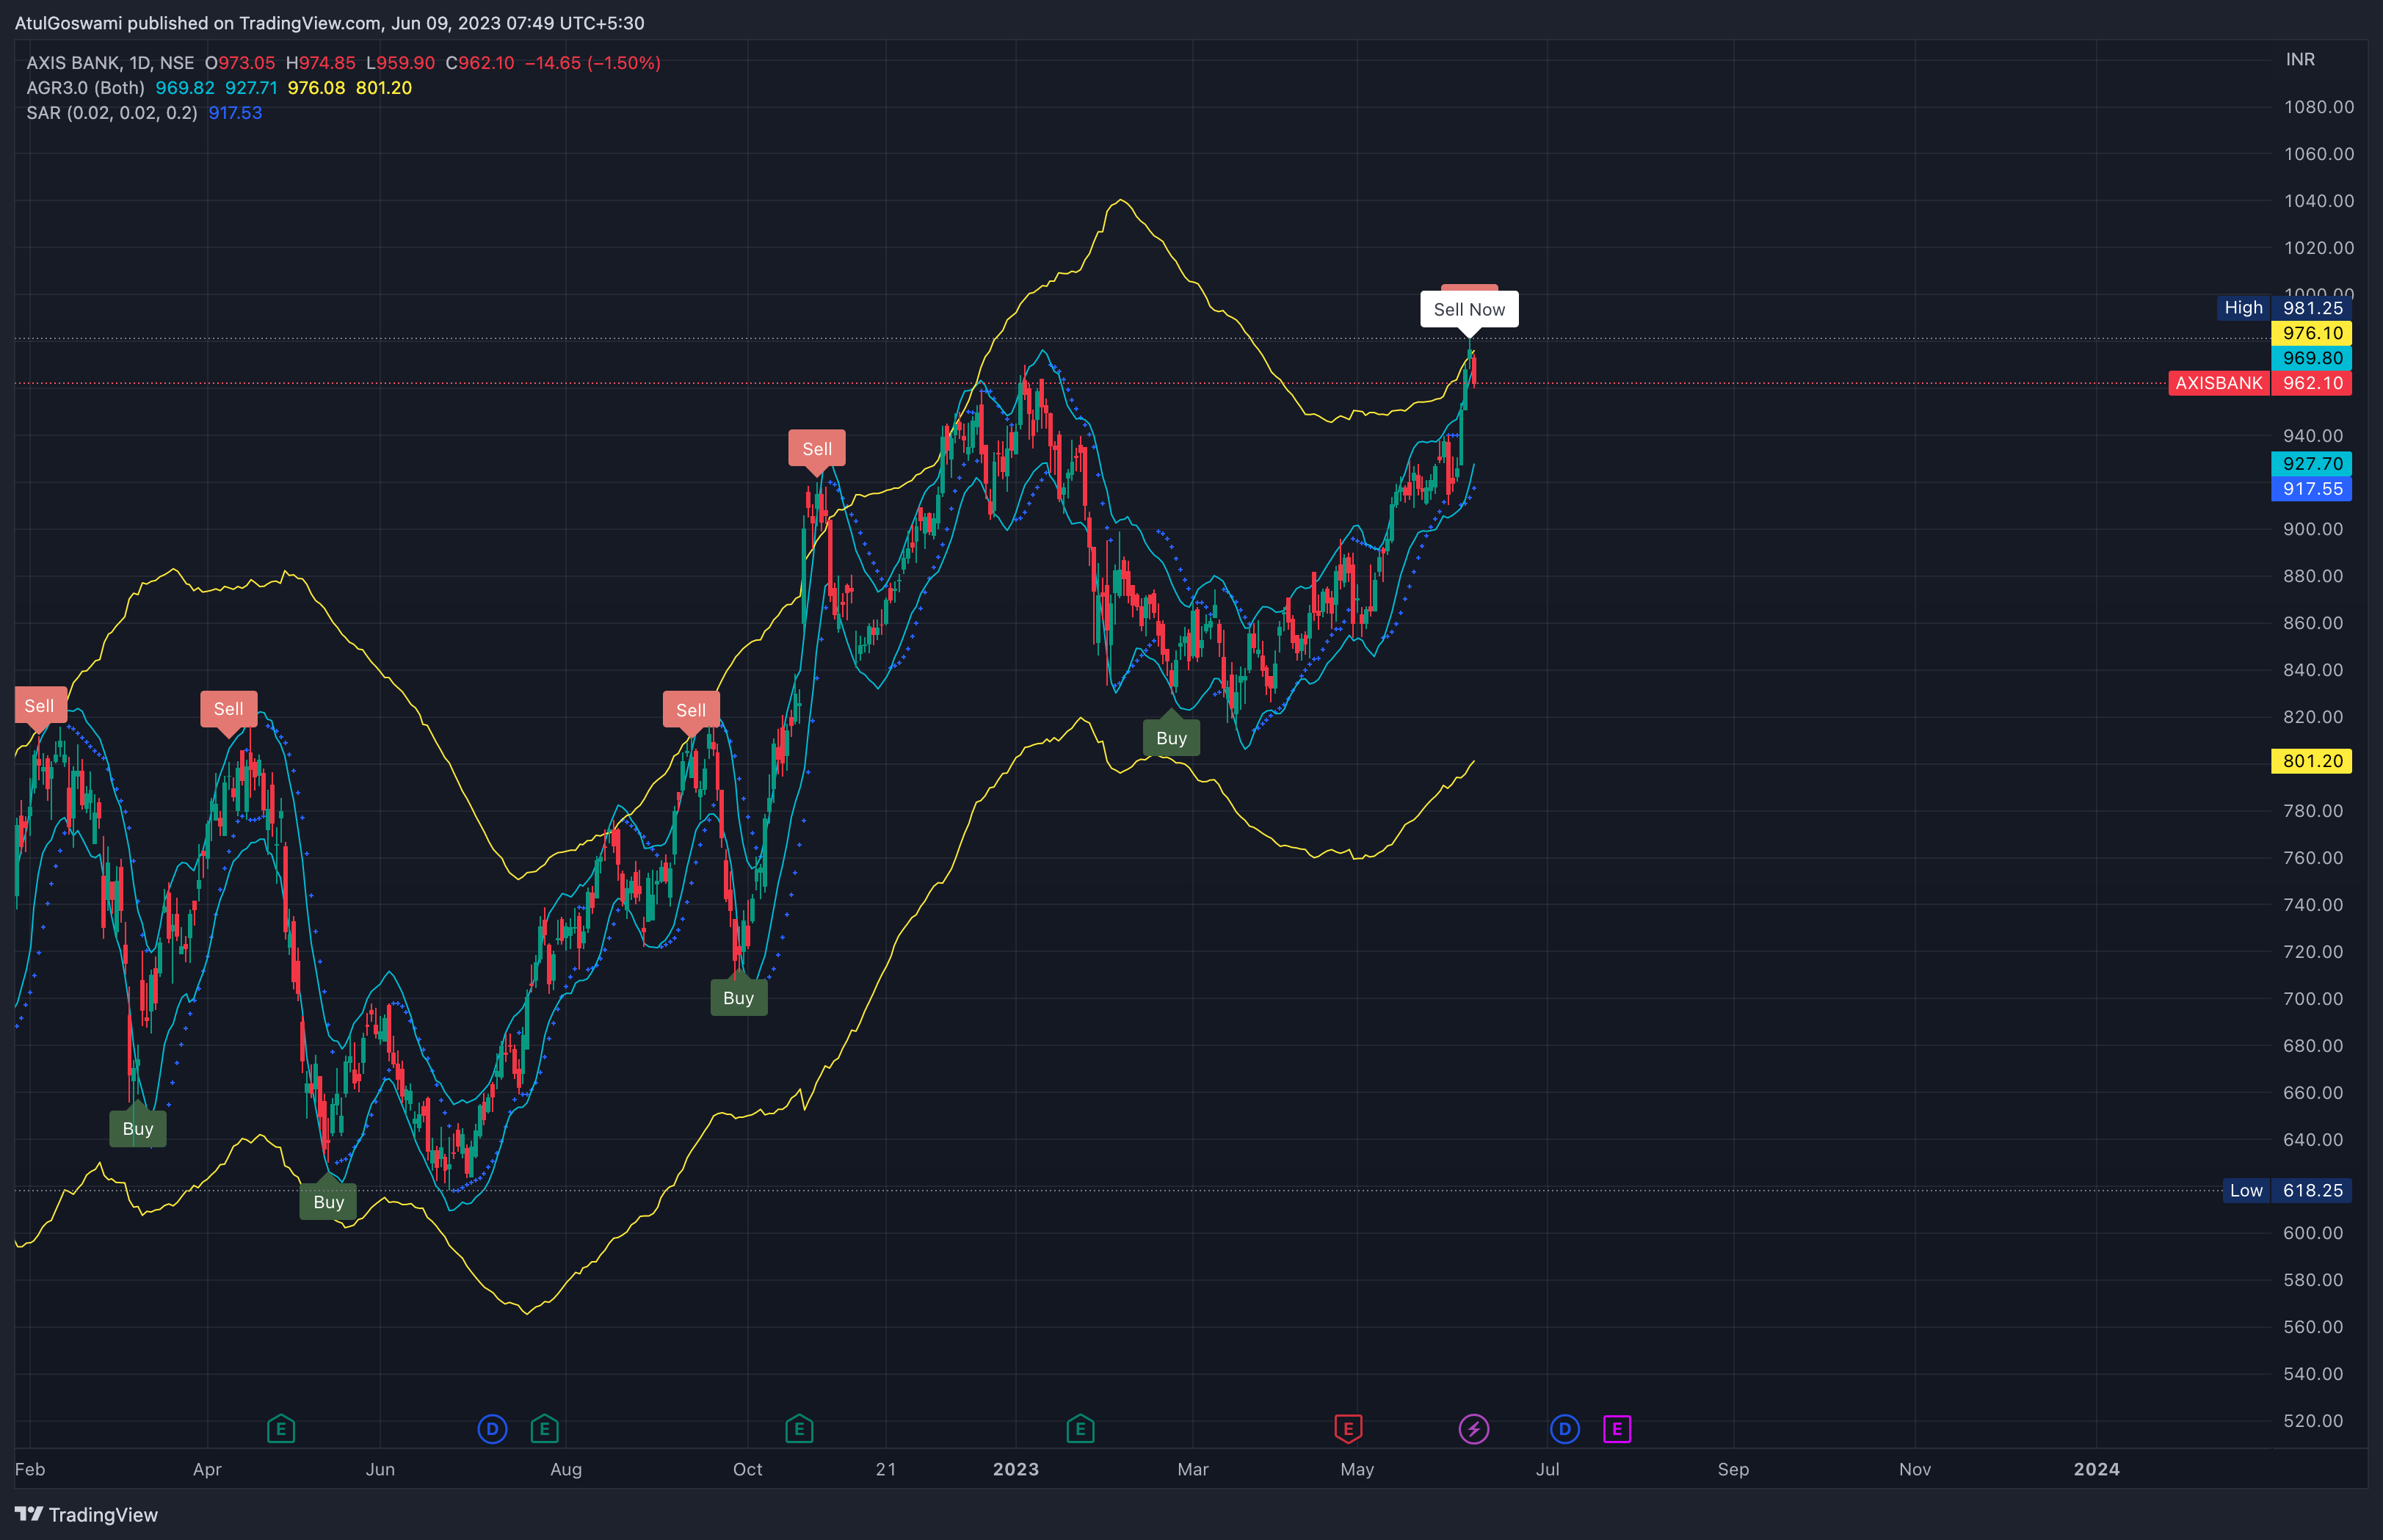Click the purple lightning event icon
Viewport: 2383px width, 1540px height.
coord(1473,1429)
